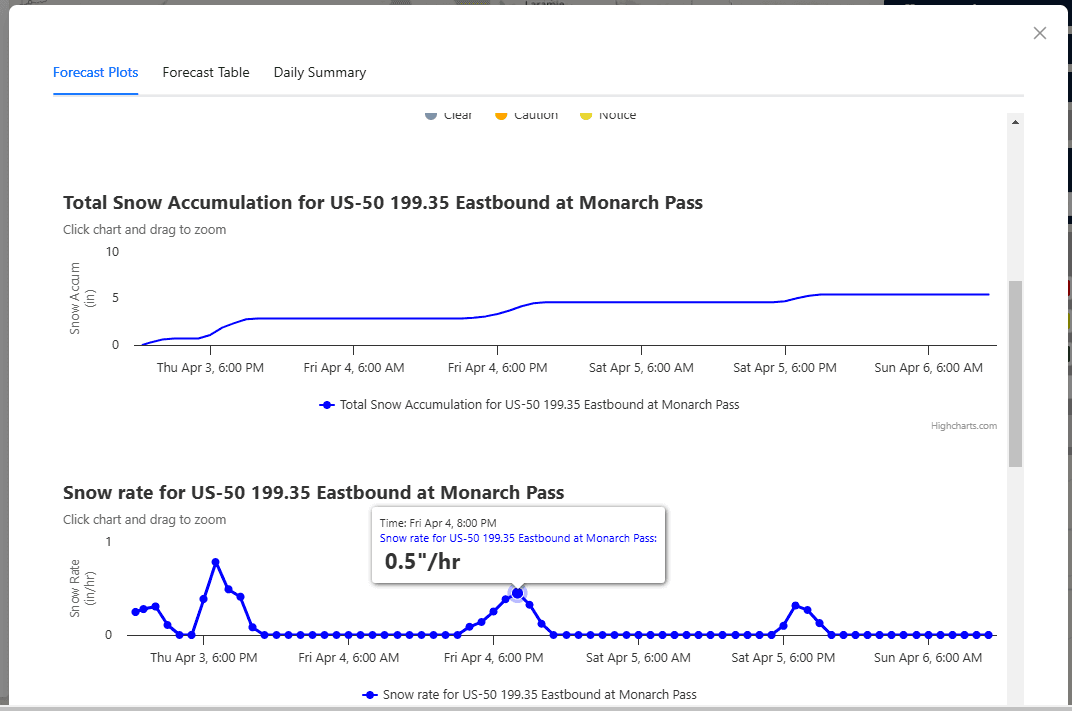Click the yellow Notice legend dot
The height and width of the screenshot is (711, 1072).
coord(586,115)
